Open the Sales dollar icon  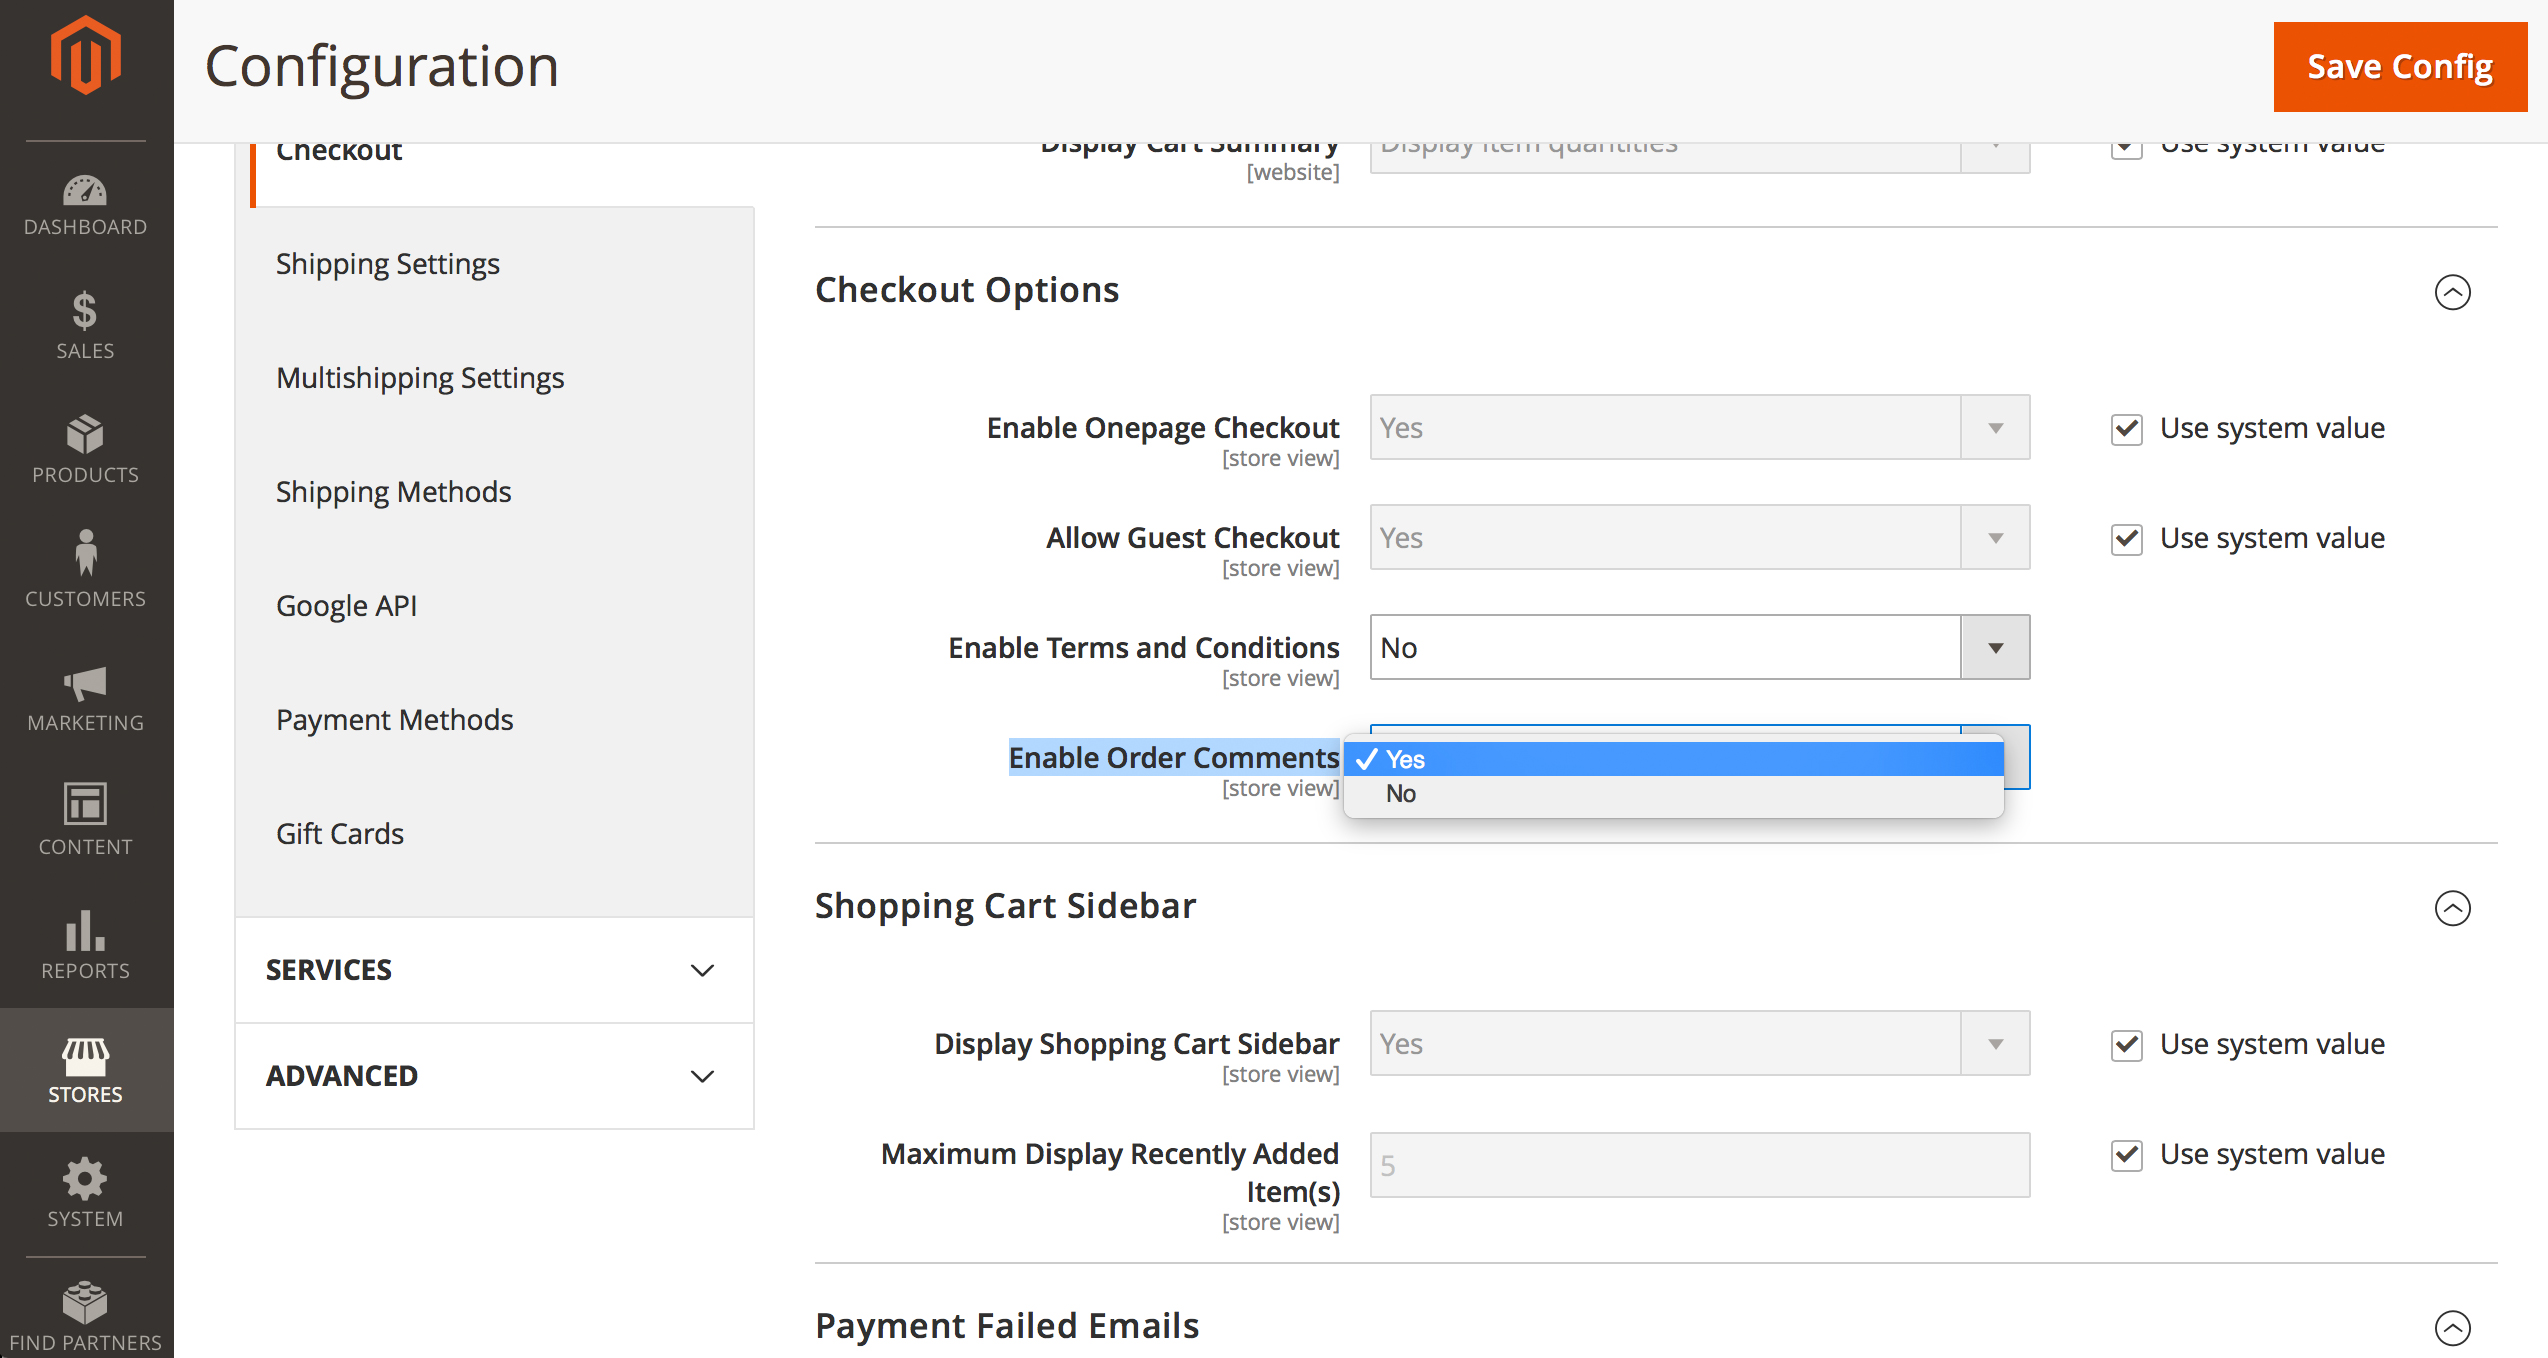pos(85,311)
